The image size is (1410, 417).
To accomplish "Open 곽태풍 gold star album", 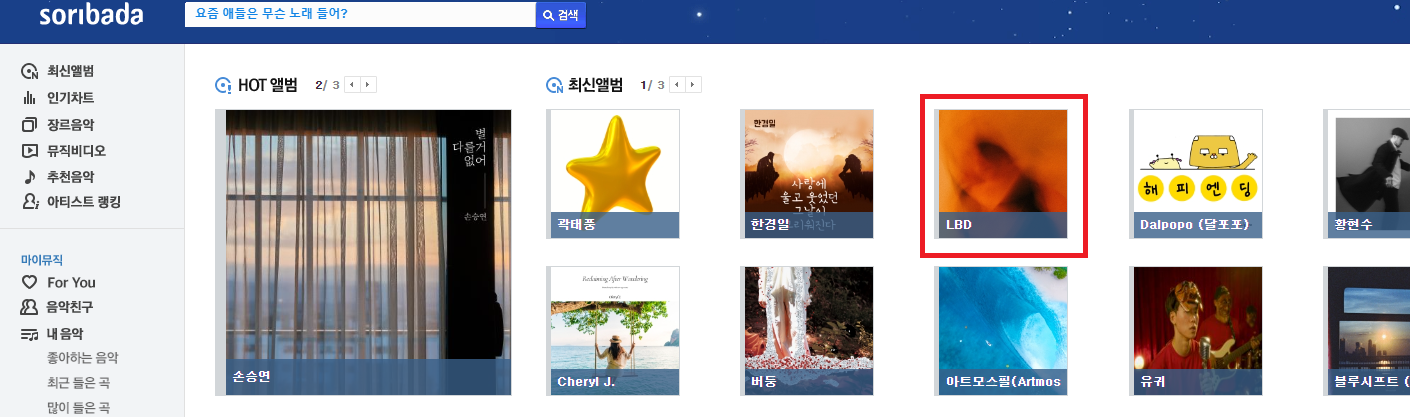I will point(613,174).
